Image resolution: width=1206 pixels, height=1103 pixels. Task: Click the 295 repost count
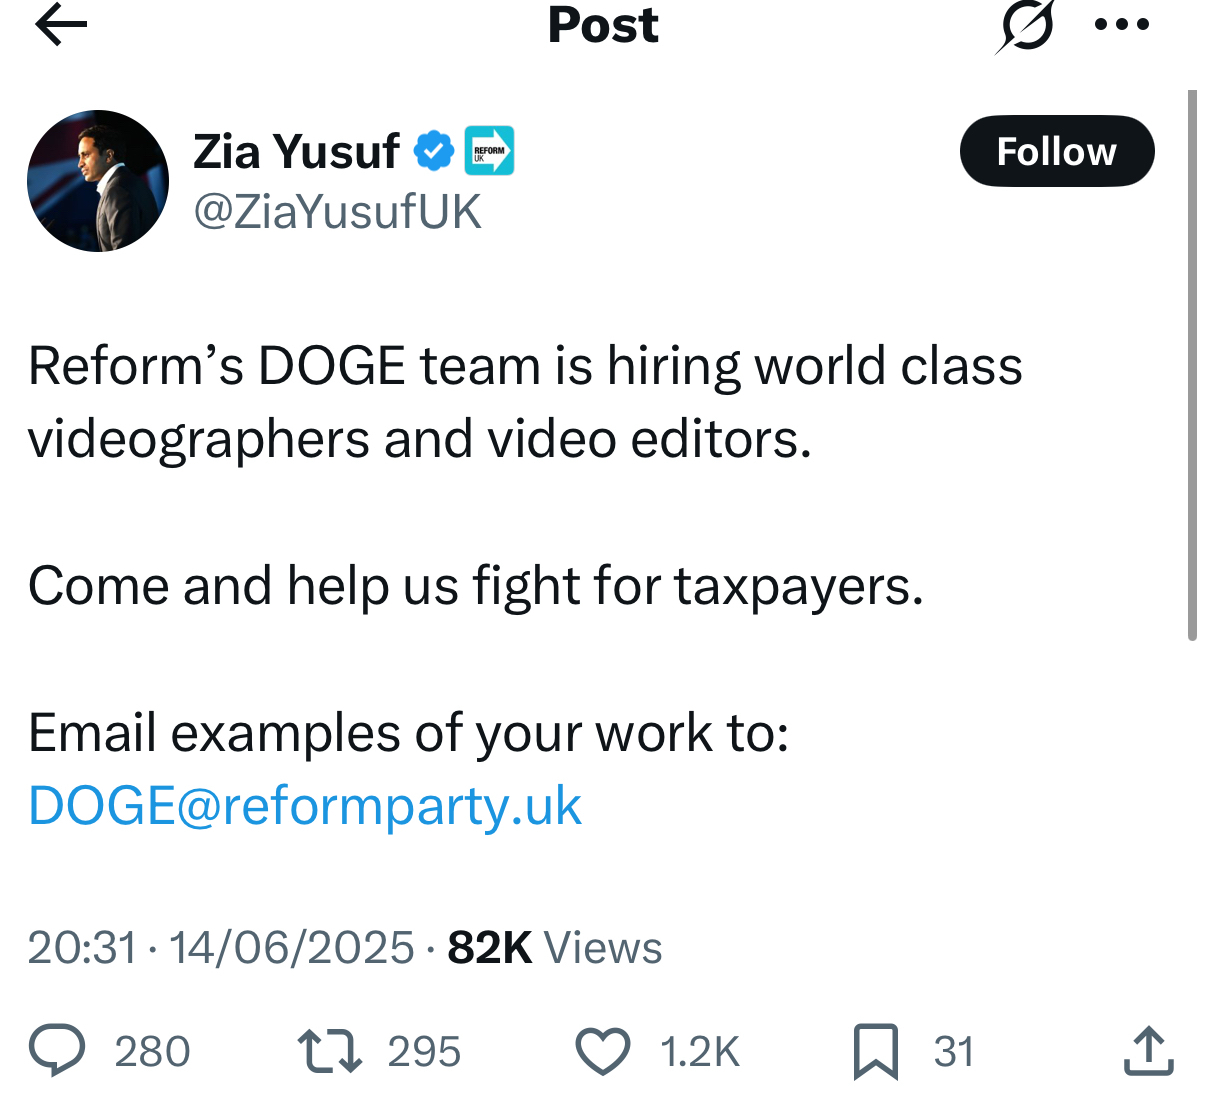click(424, 1052)
